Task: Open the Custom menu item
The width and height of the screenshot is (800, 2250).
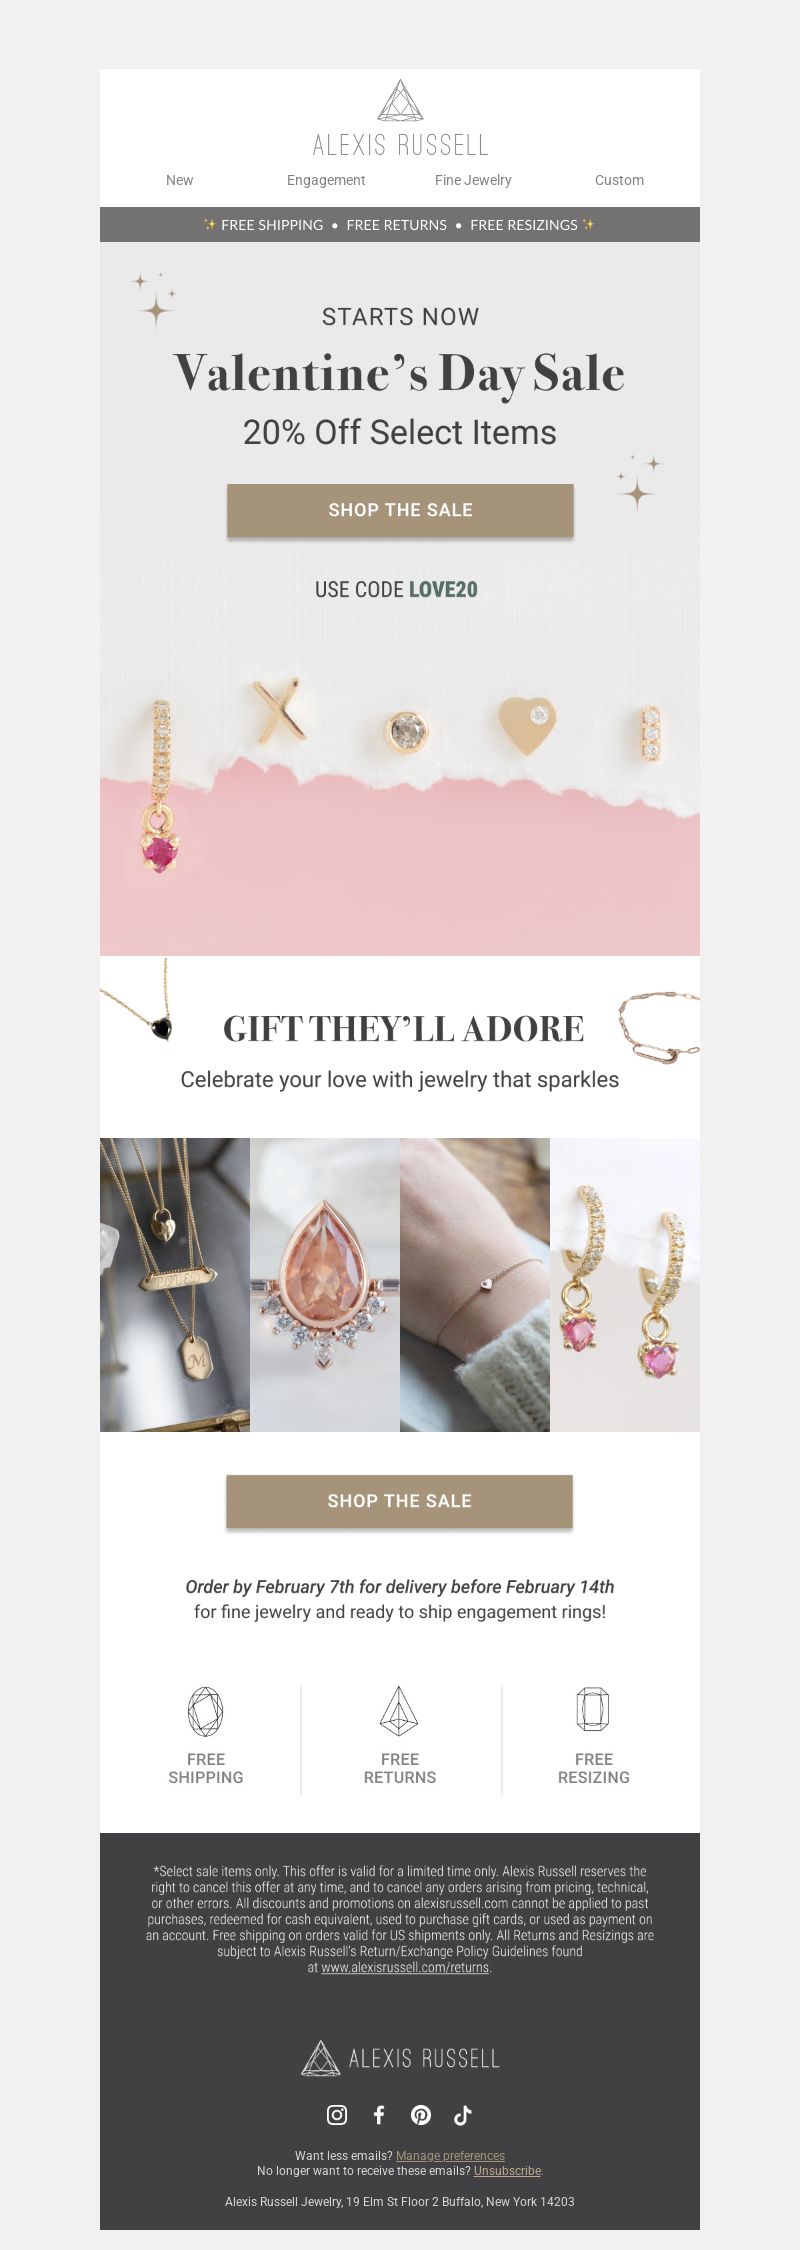Action: [619, 180]
